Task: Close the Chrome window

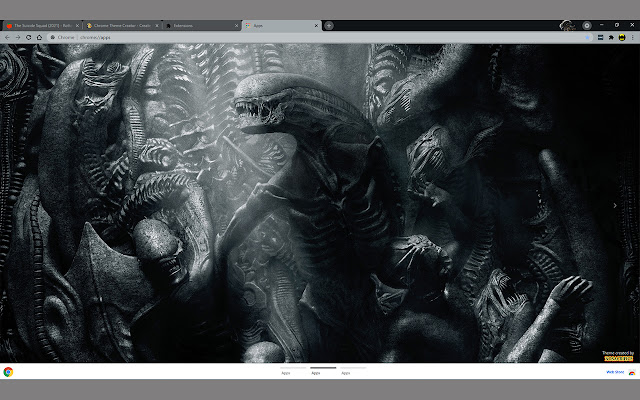Action: pyautogui.click(x=632, y=25)
